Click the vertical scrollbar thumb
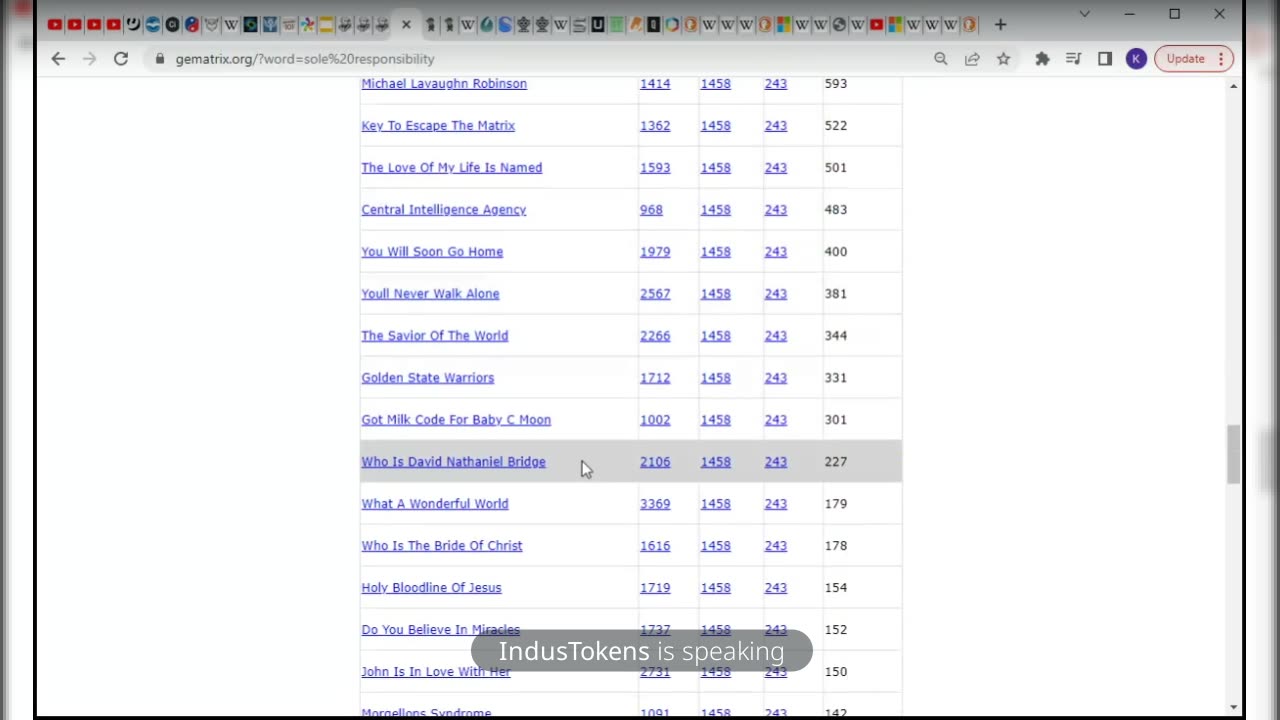The image size is (1280, 720). point(1233,454)
